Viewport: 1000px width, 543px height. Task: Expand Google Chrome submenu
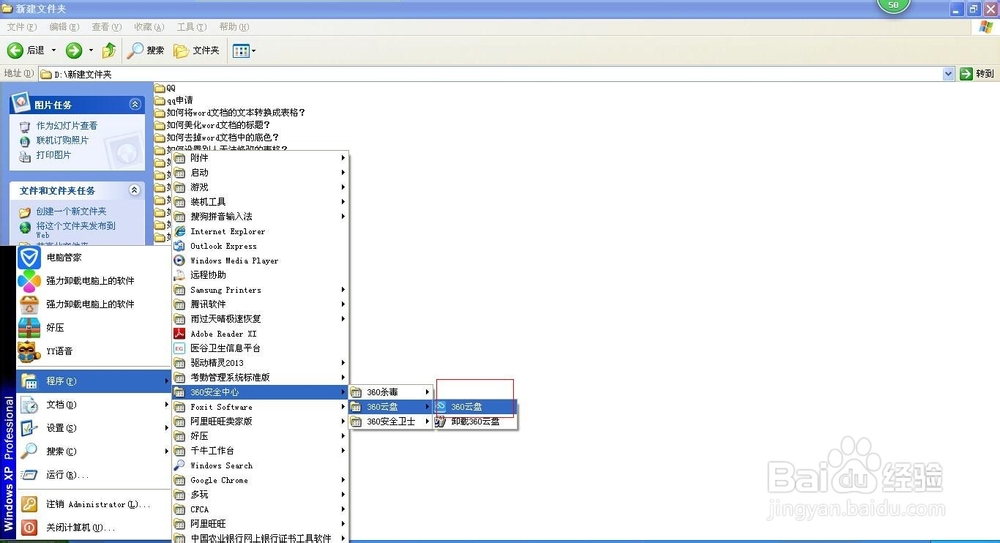[260, 480]
